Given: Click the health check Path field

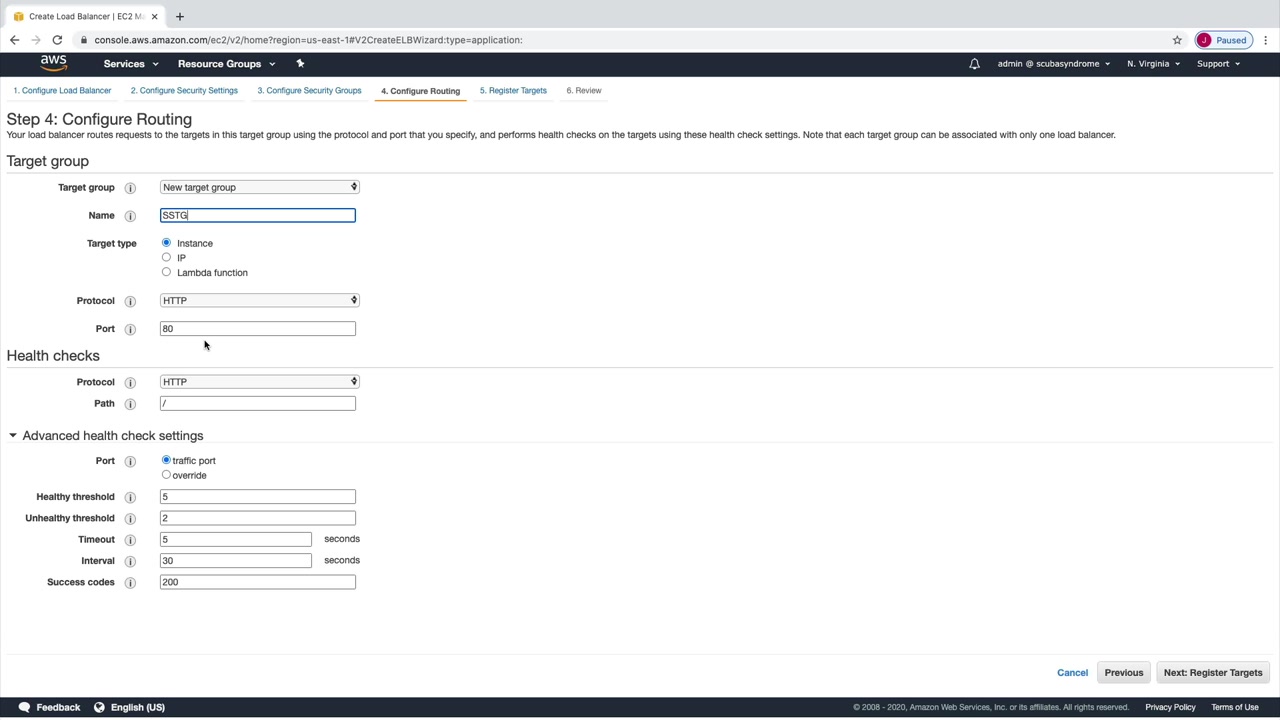Looking at the screenshot, I should (x=258, y=403).
